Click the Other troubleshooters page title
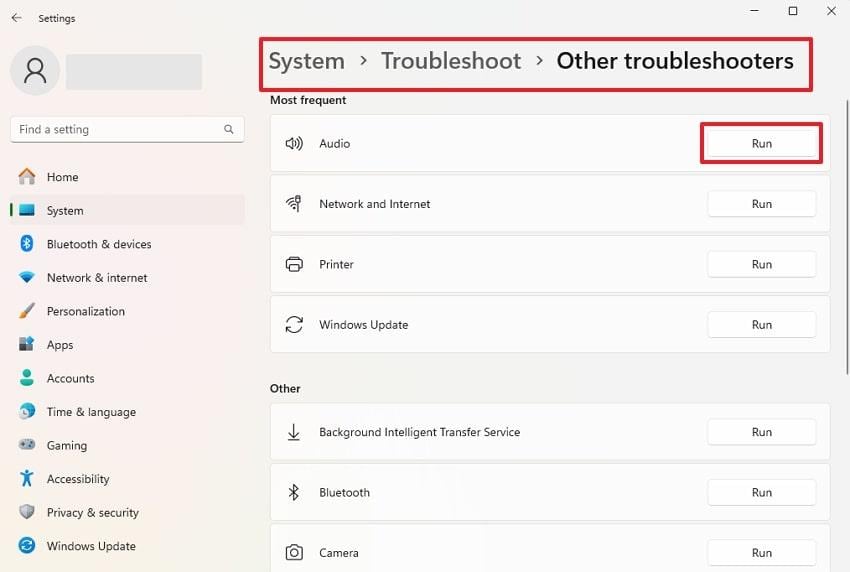 [675, 61]
